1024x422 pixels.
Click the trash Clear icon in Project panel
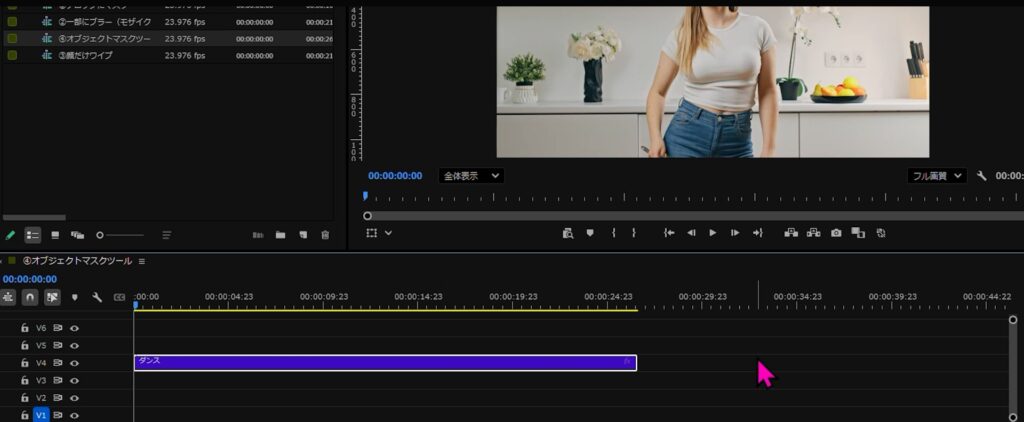324,235
